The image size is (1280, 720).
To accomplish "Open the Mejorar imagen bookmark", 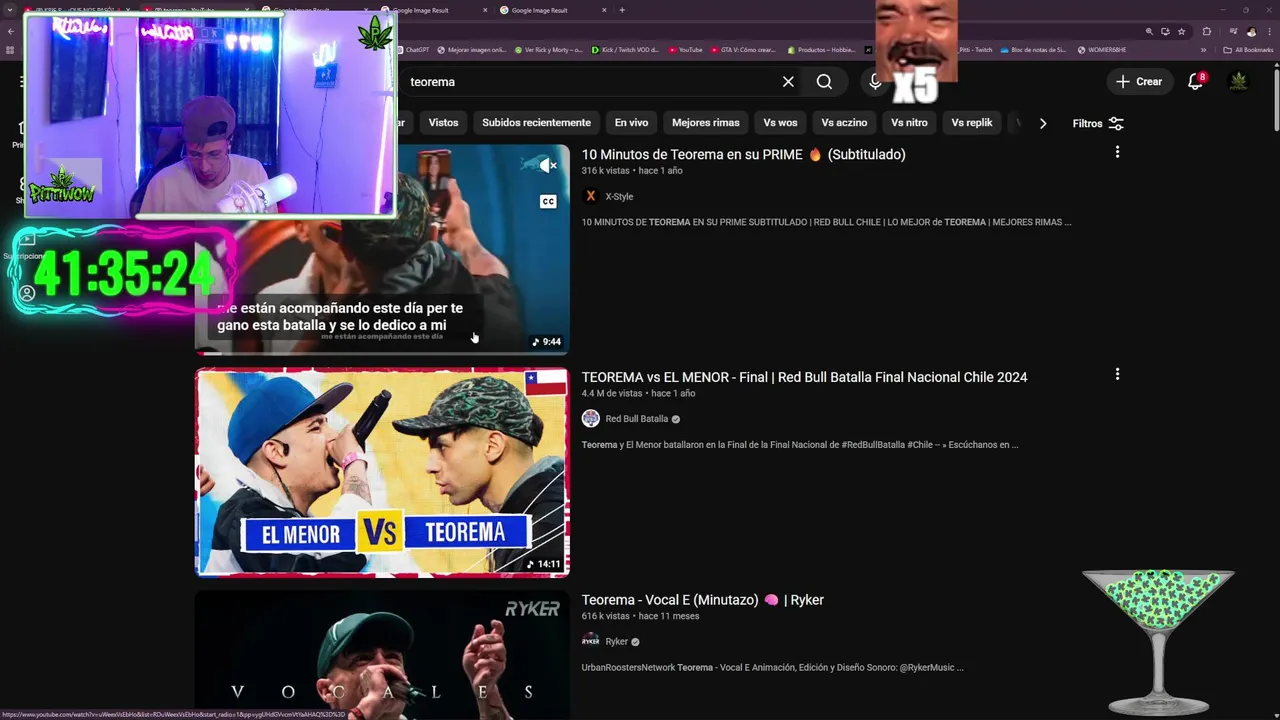I will [x=472, y=50].
